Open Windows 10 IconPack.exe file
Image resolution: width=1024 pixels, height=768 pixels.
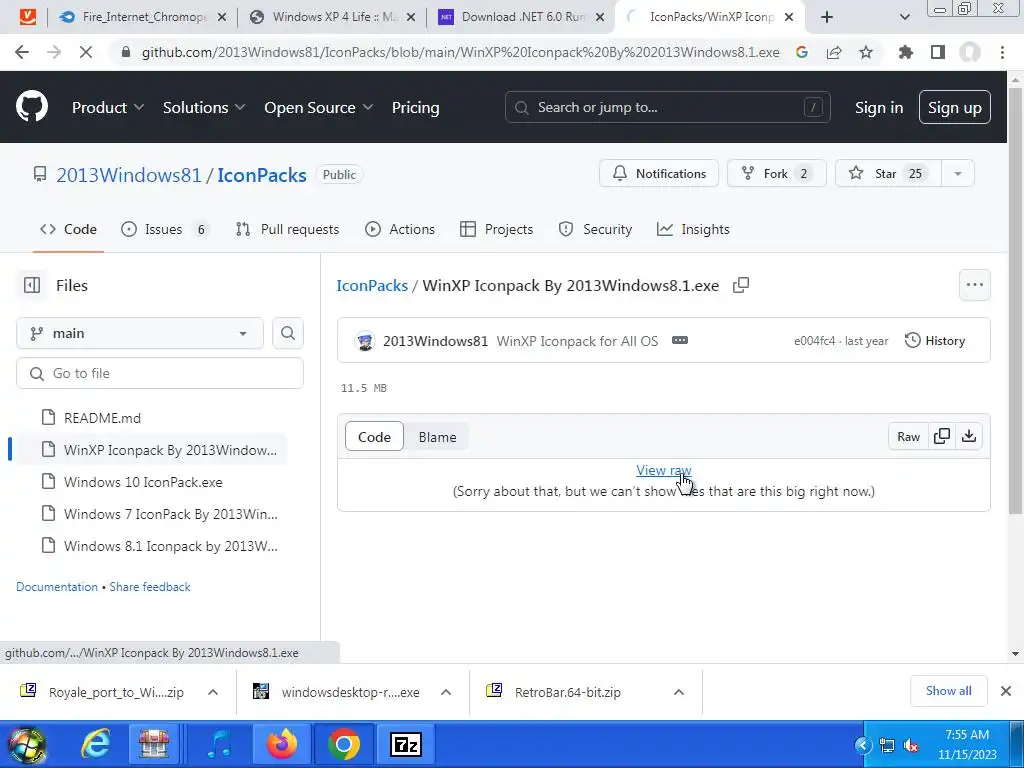(143, 482)
